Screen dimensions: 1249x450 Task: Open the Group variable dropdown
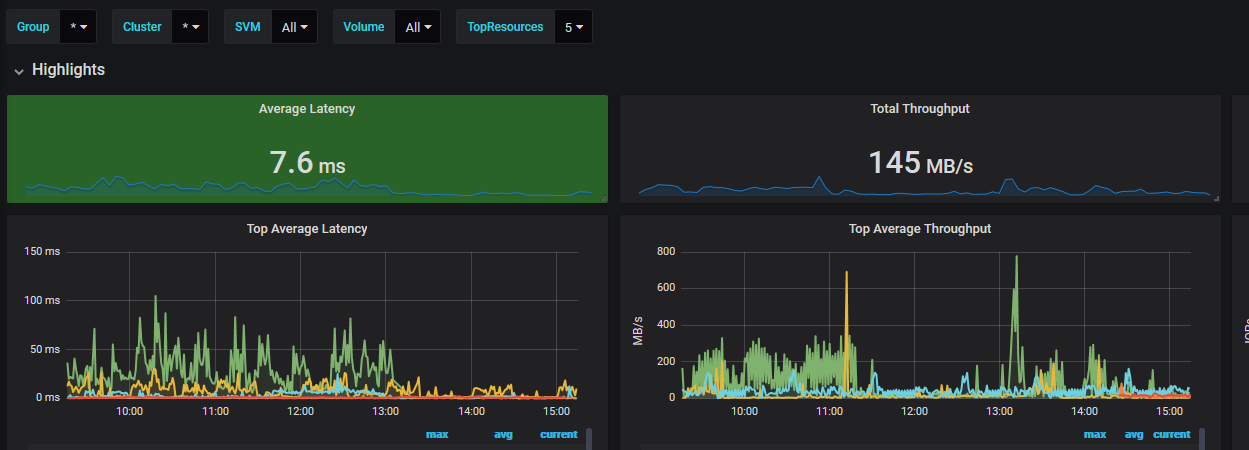[78, 27]
